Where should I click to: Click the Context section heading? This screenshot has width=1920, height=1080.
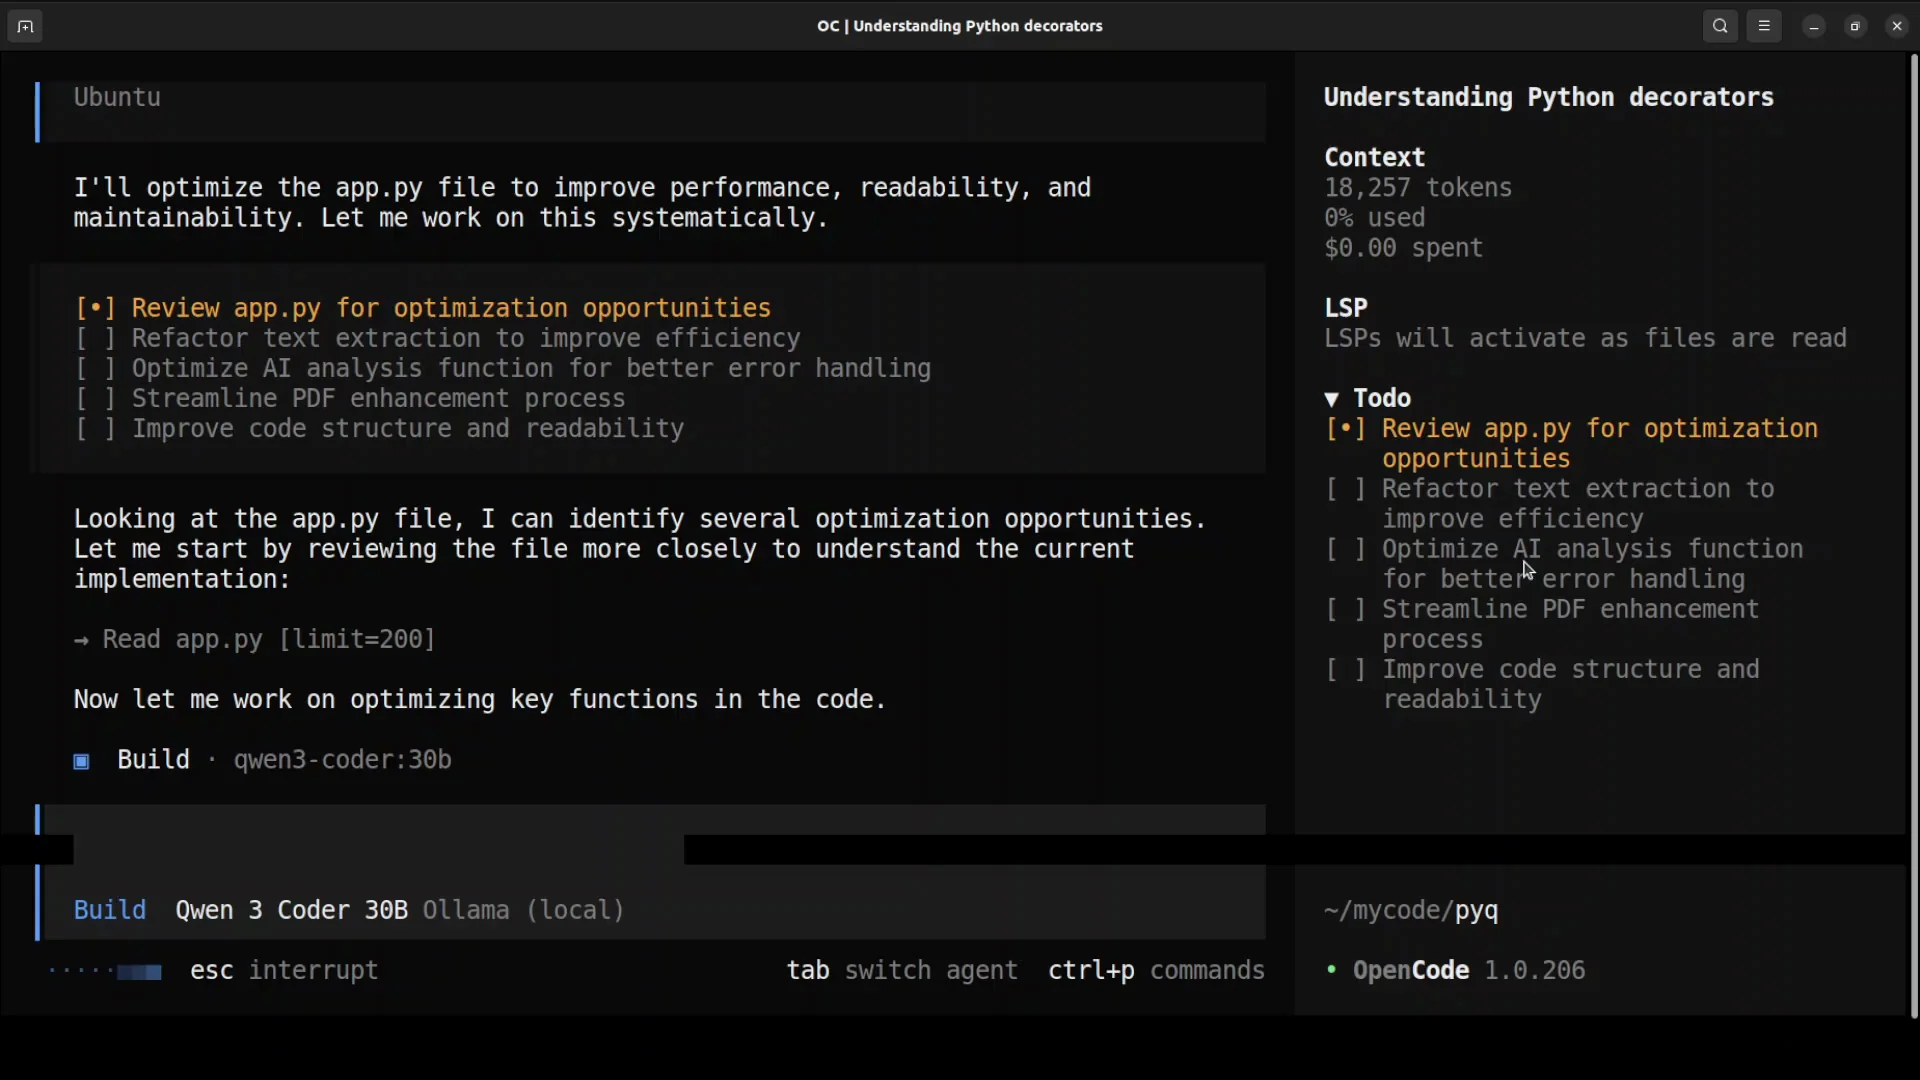[1375, 158]
